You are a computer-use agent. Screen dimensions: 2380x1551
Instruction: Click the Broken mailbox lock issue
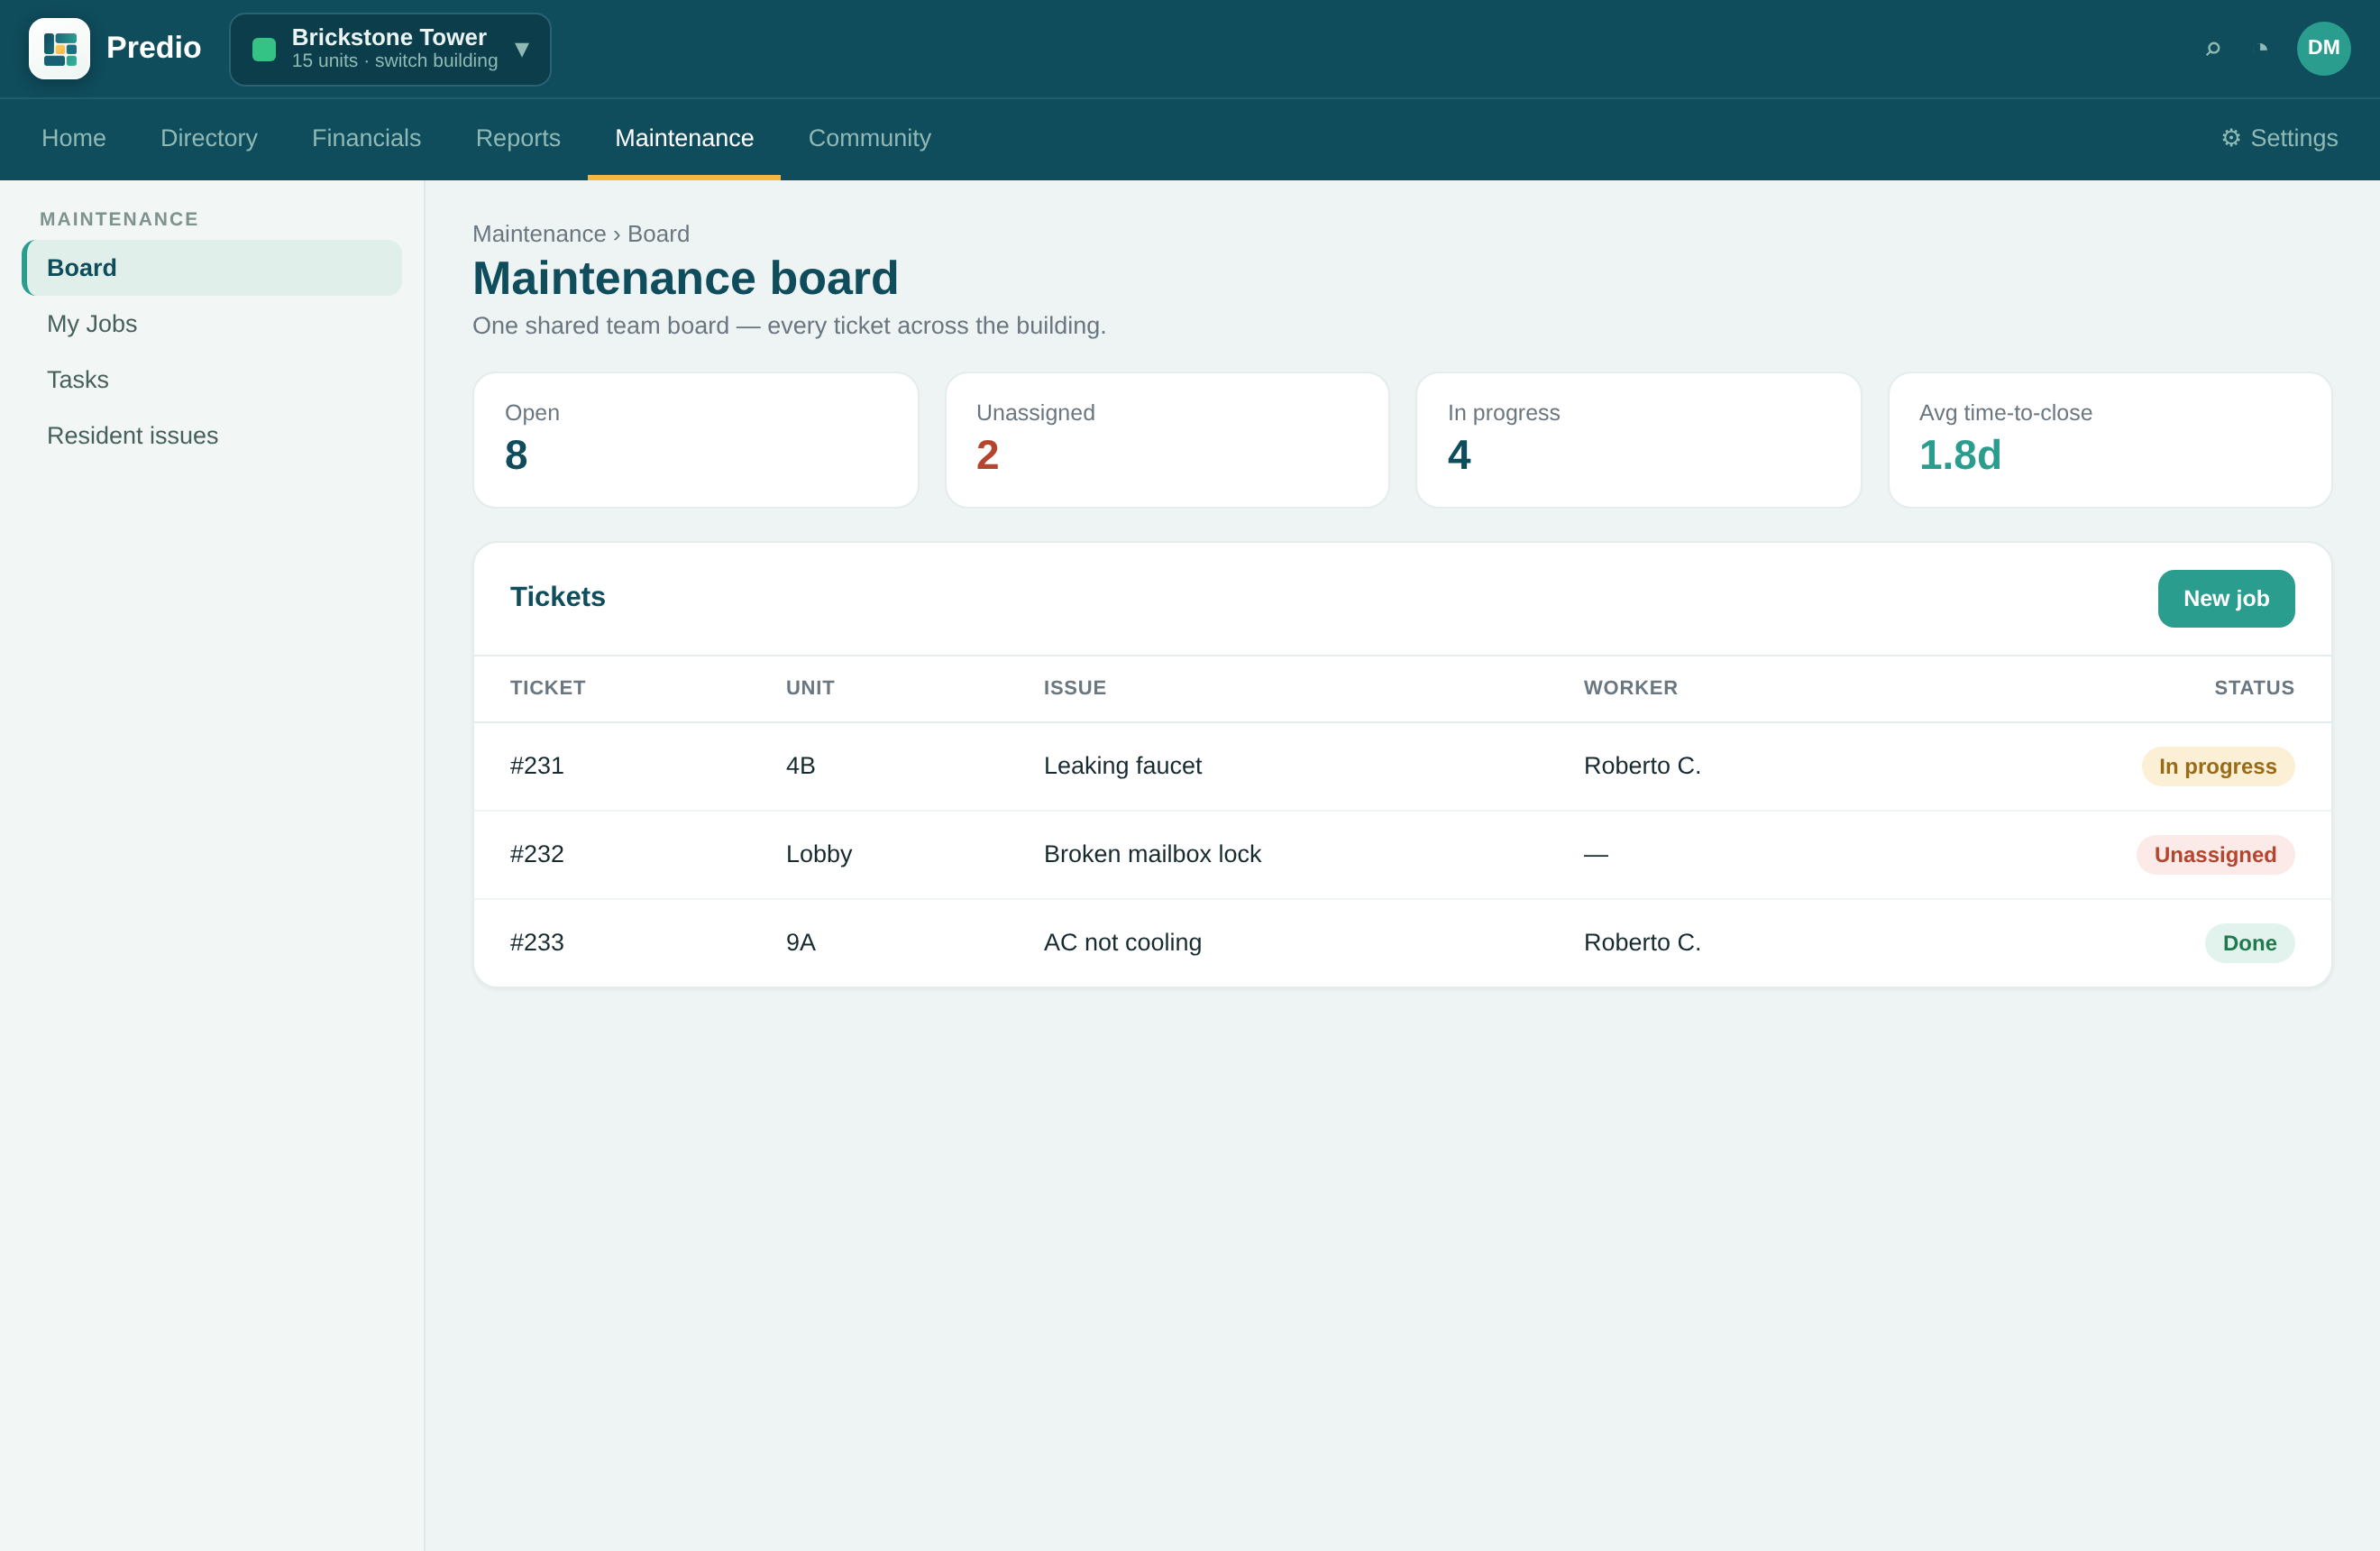(x=1152, y=854)
